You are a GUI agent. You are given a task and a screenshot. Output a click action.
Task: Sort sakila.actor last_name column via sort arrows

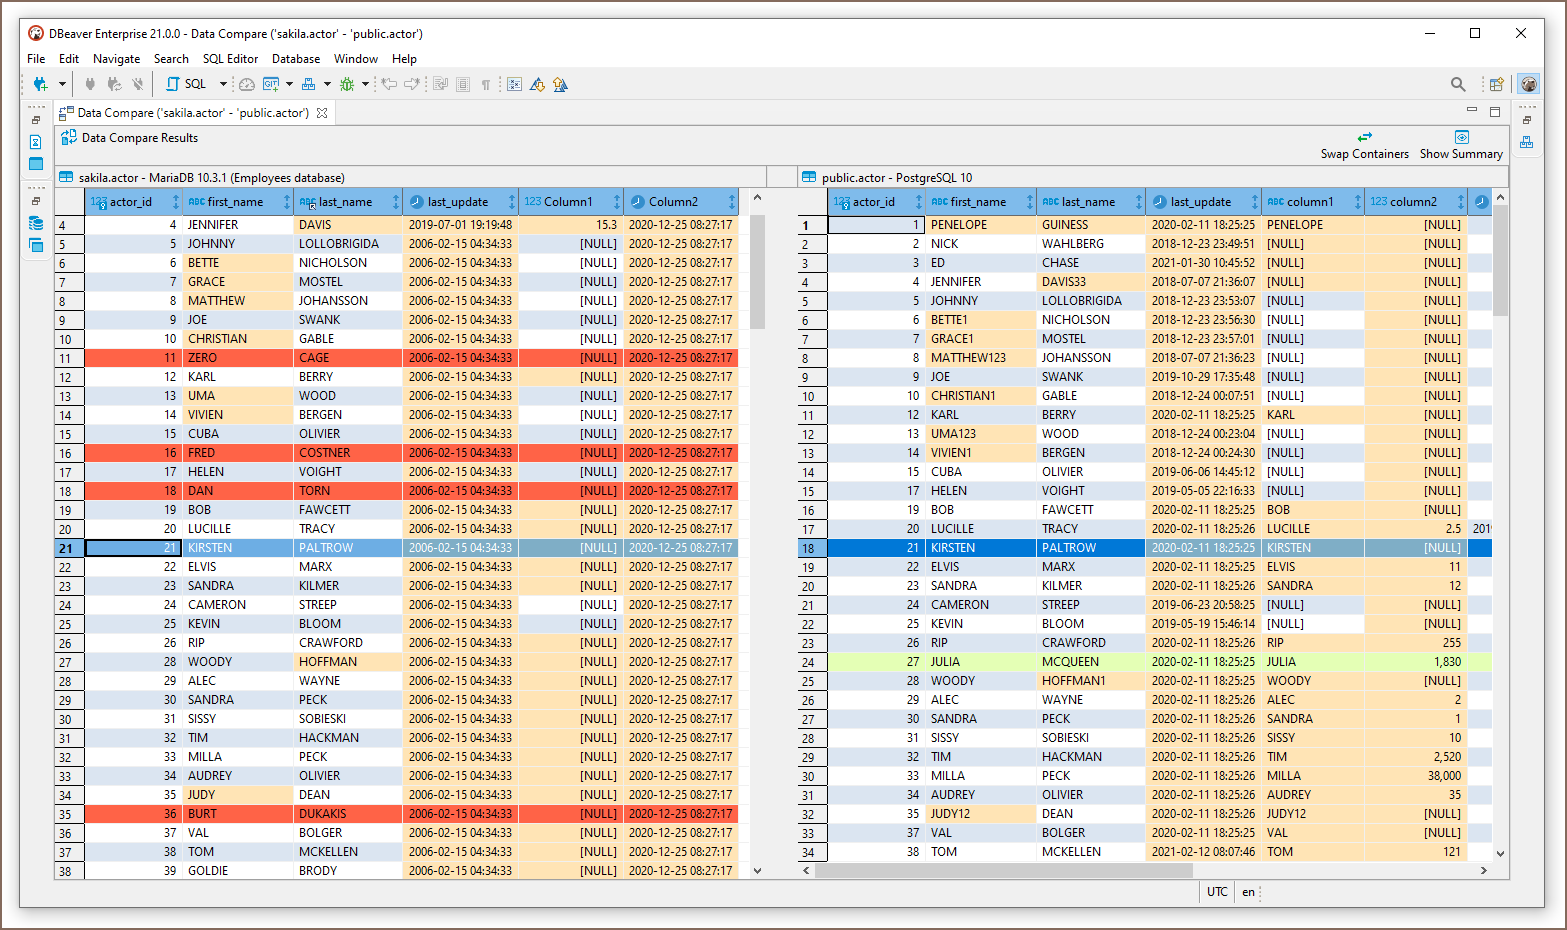(x=397, y=202)
